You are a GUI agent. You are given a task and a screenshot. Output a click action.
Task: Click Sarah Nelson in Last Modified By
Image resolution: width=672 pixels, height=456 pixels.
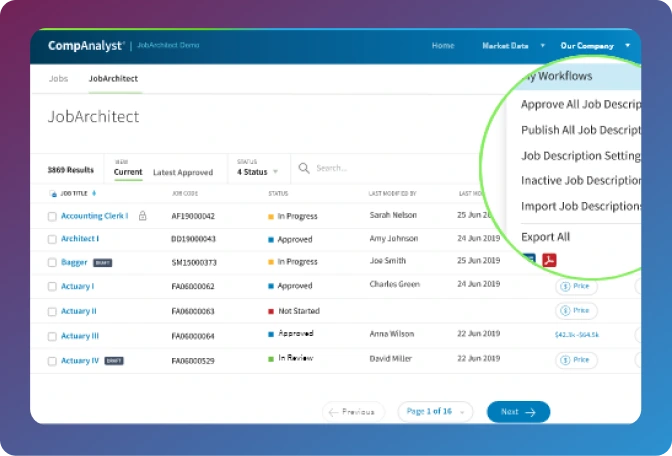[393, 215]
